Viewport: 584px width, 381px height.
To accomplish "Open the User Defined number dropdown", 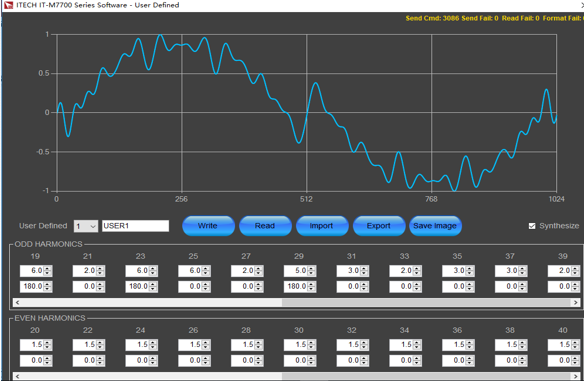I will click(86, 226).
